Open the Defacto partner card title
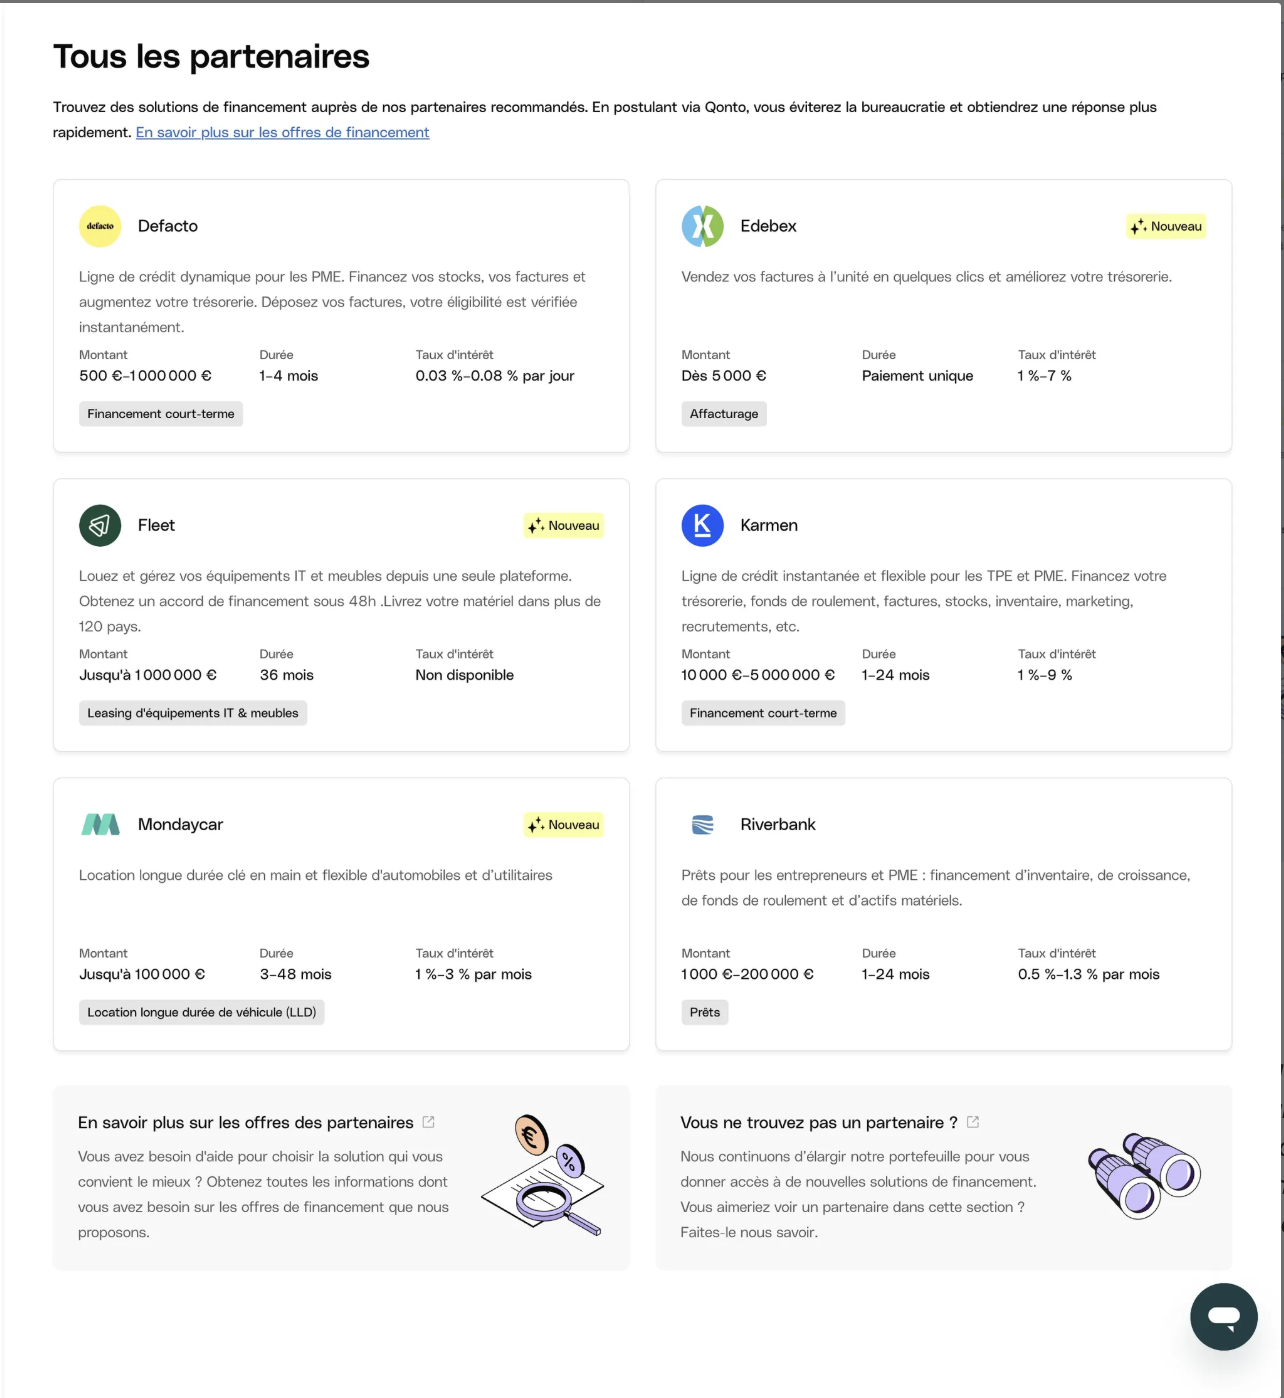This screenshot has height=1398, width=1284. click(168, 226)
